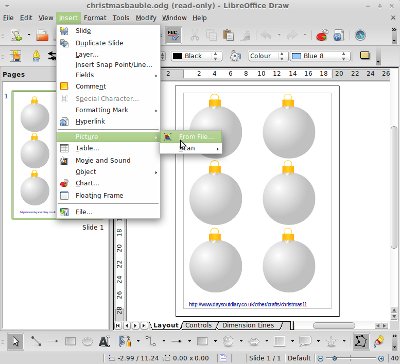Click the zoom in plus button

[380, 358]
